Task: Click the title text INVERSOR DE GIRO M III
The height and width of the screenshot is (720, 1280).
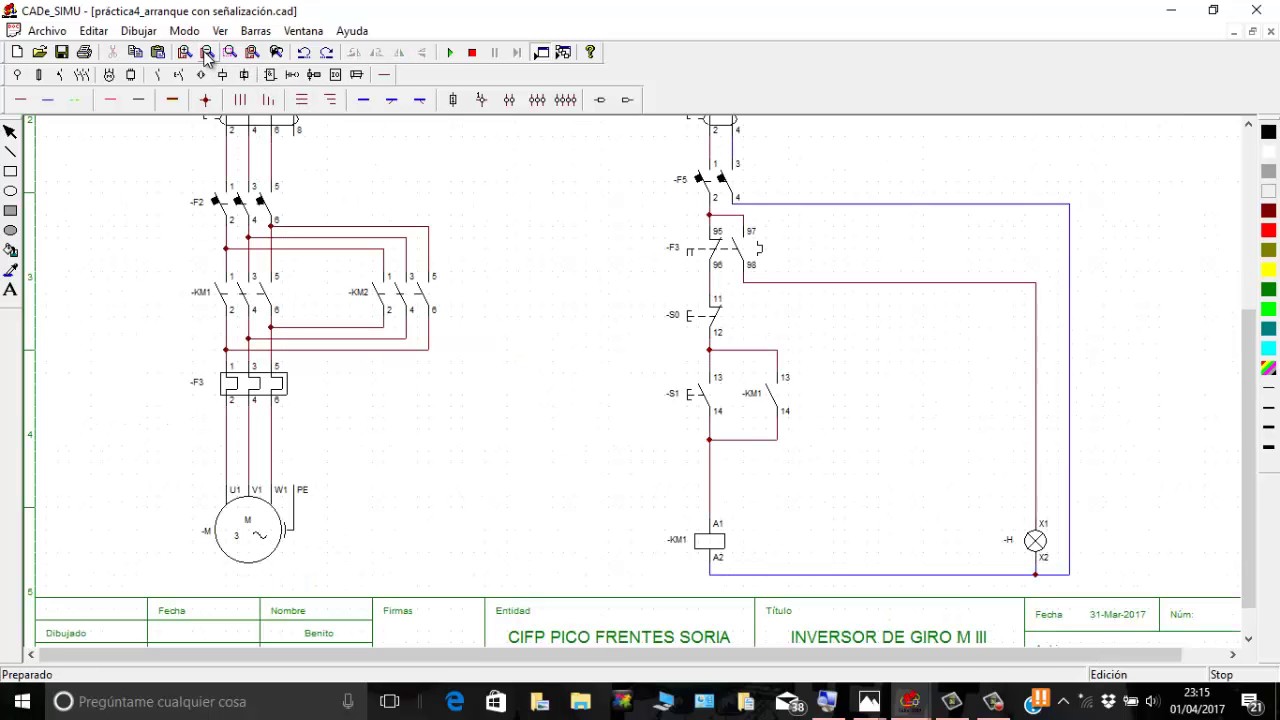Action: (888, 637)
